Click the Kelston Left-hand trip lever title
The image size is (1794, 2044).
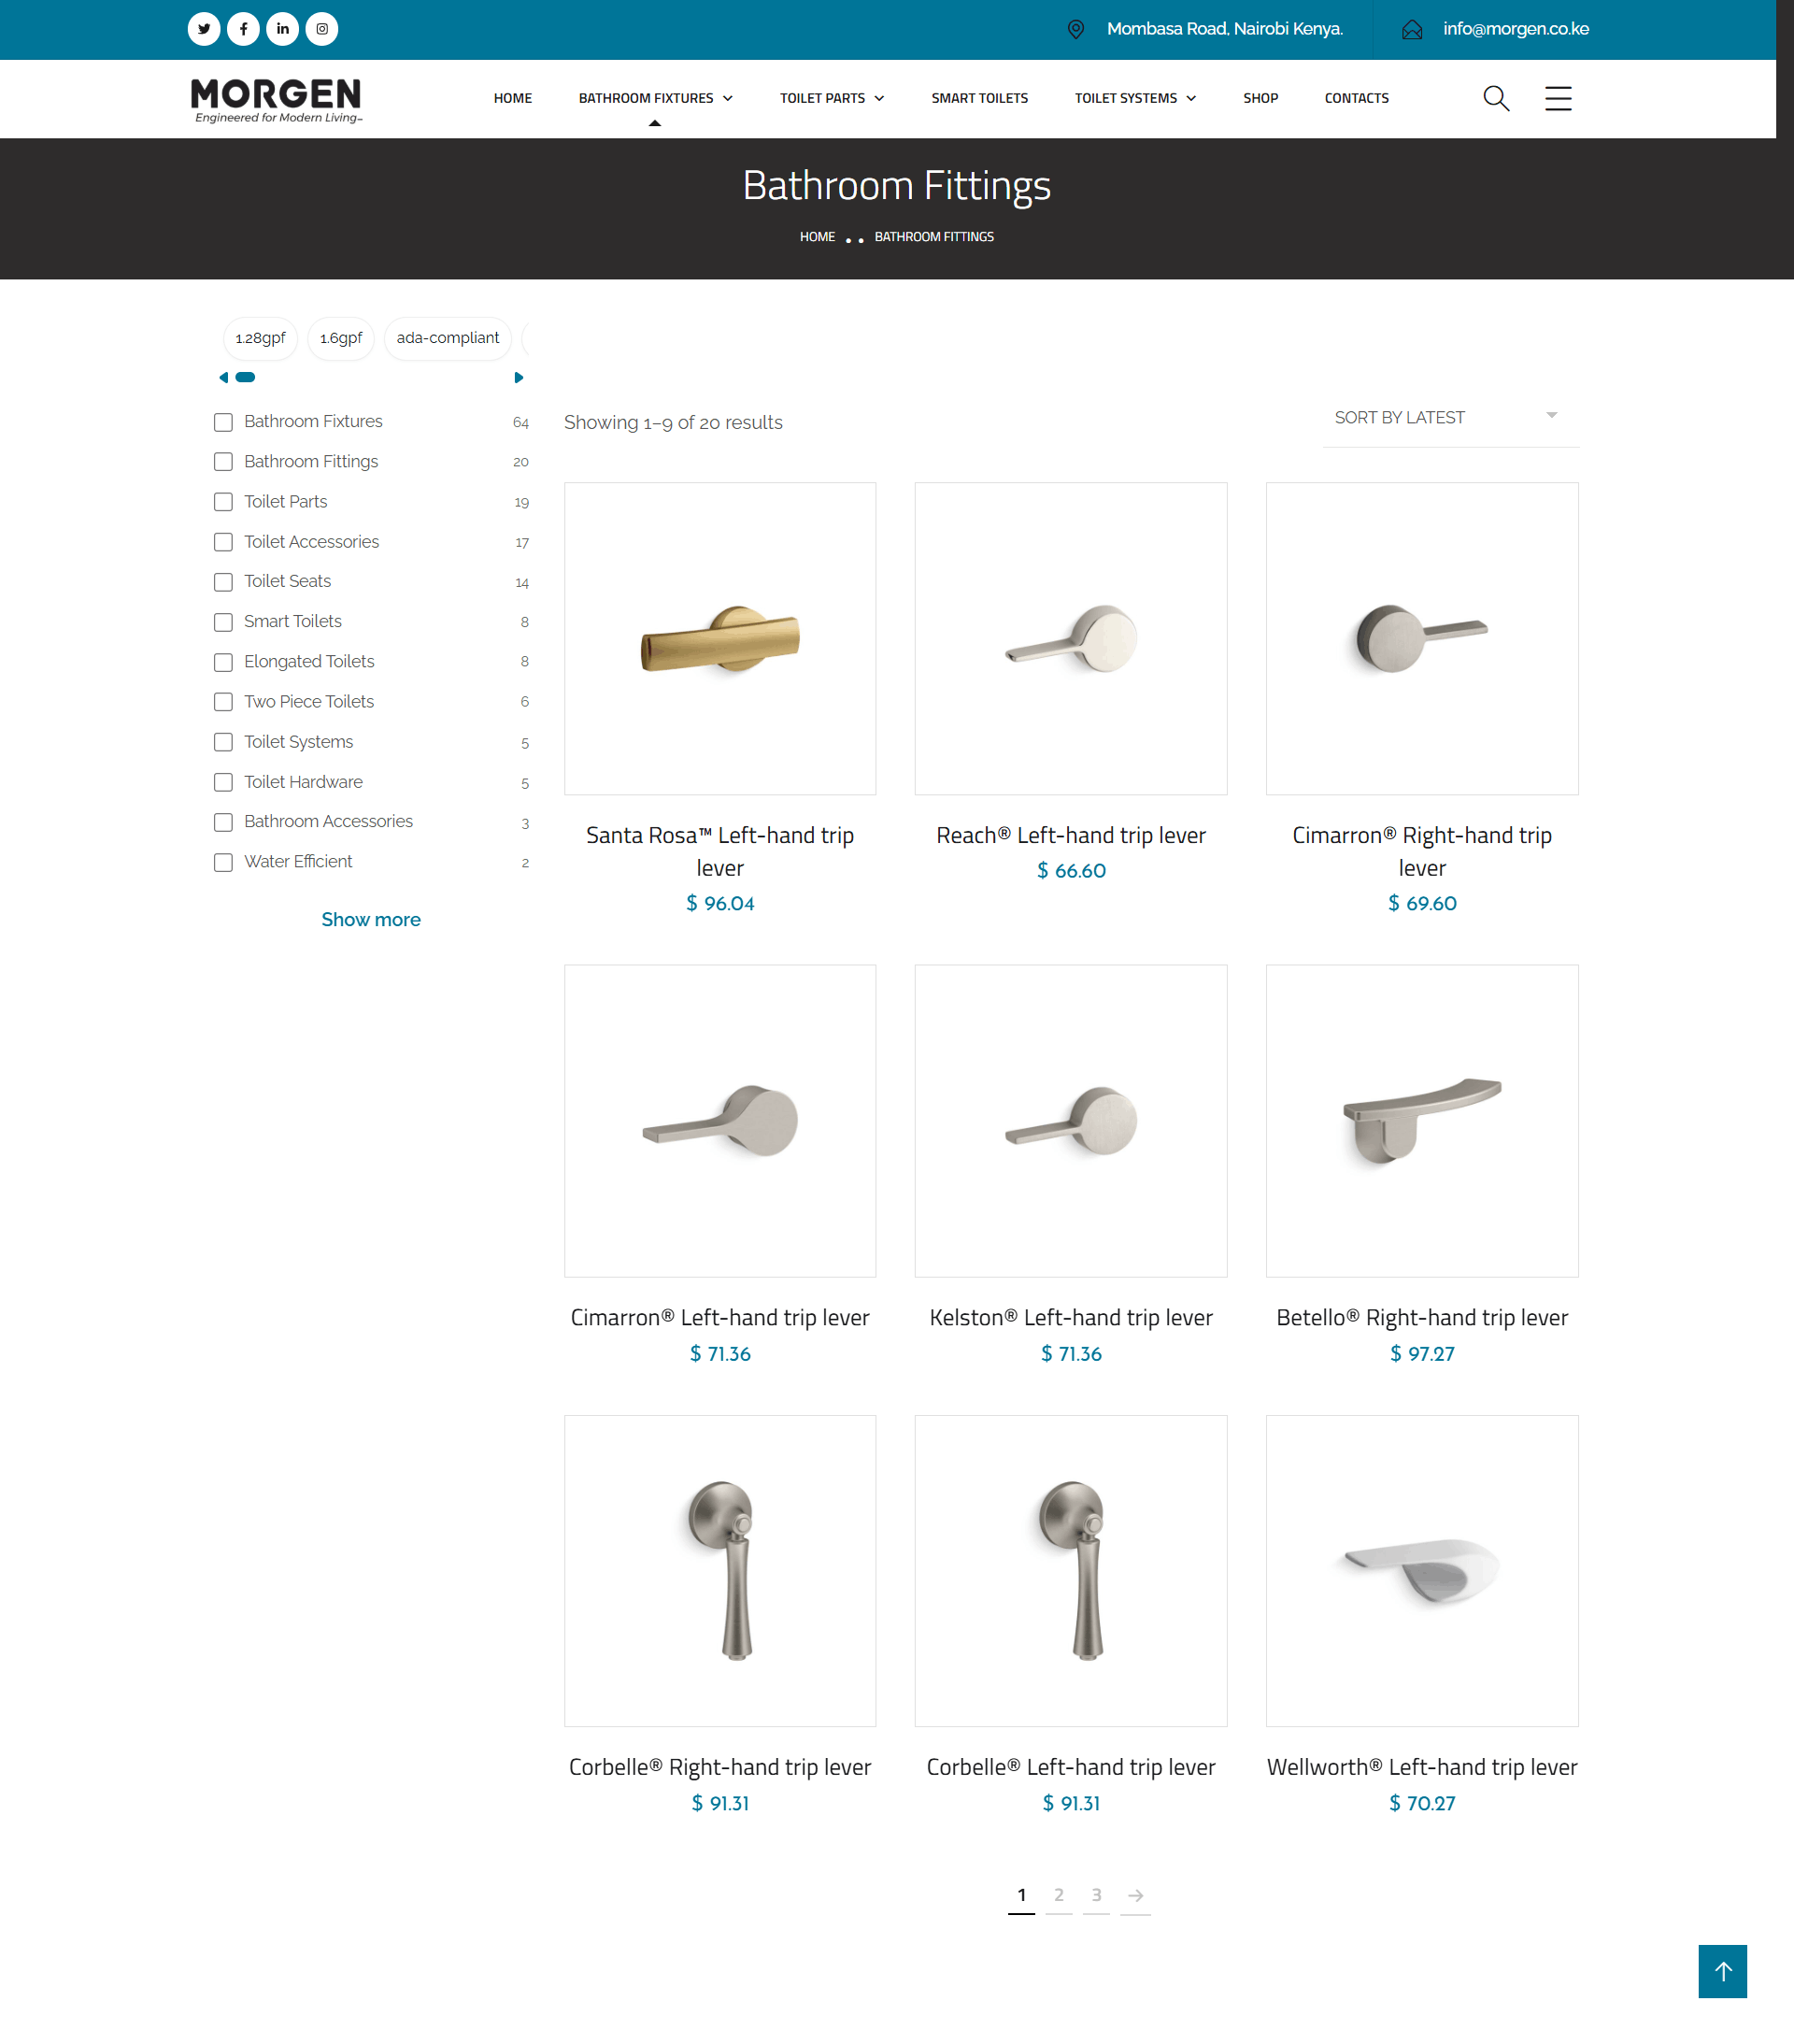pyautogui.click(x=1071, y=1318)
